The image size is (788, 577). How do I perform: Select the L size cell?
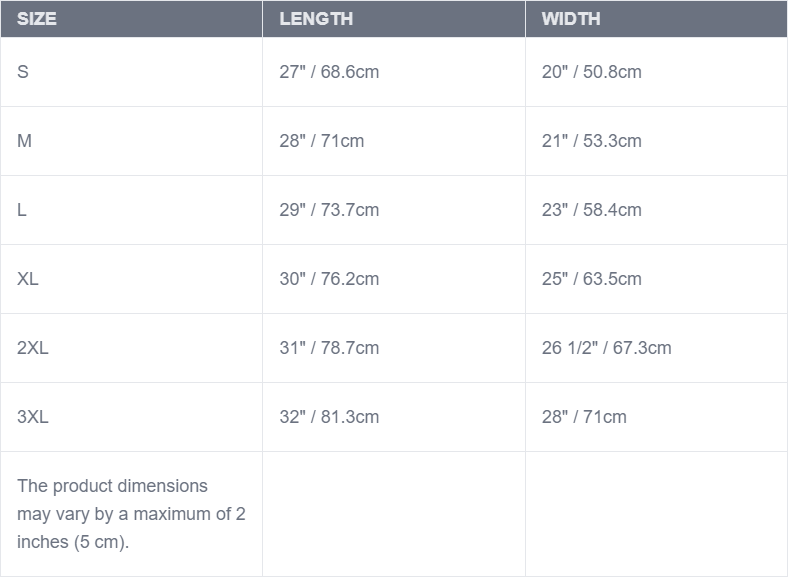coord(22,210)
